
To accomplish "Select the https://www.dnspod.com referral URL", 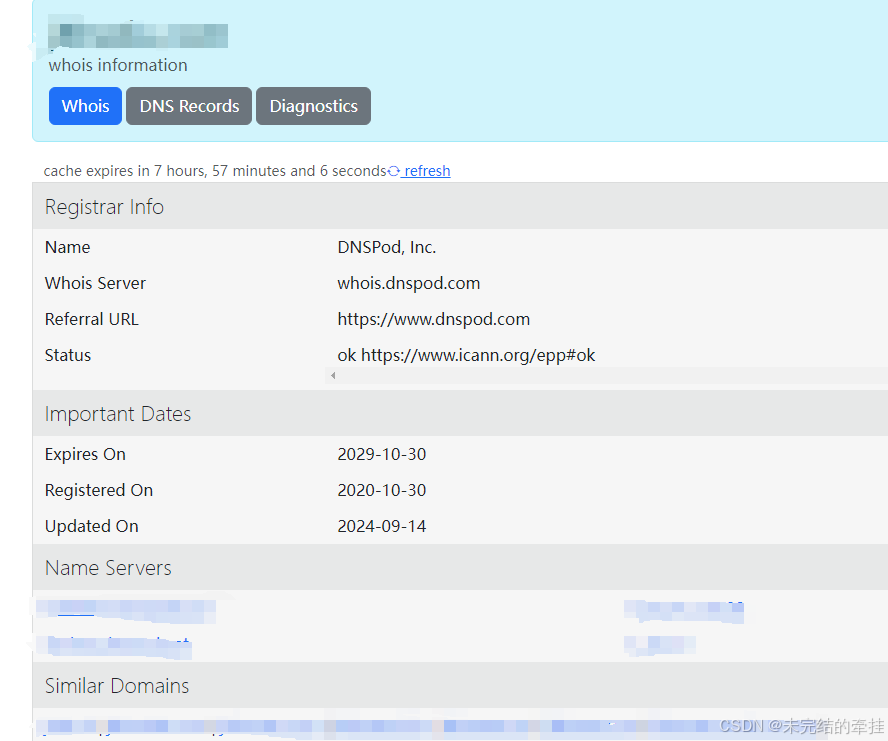I will 433,319.
